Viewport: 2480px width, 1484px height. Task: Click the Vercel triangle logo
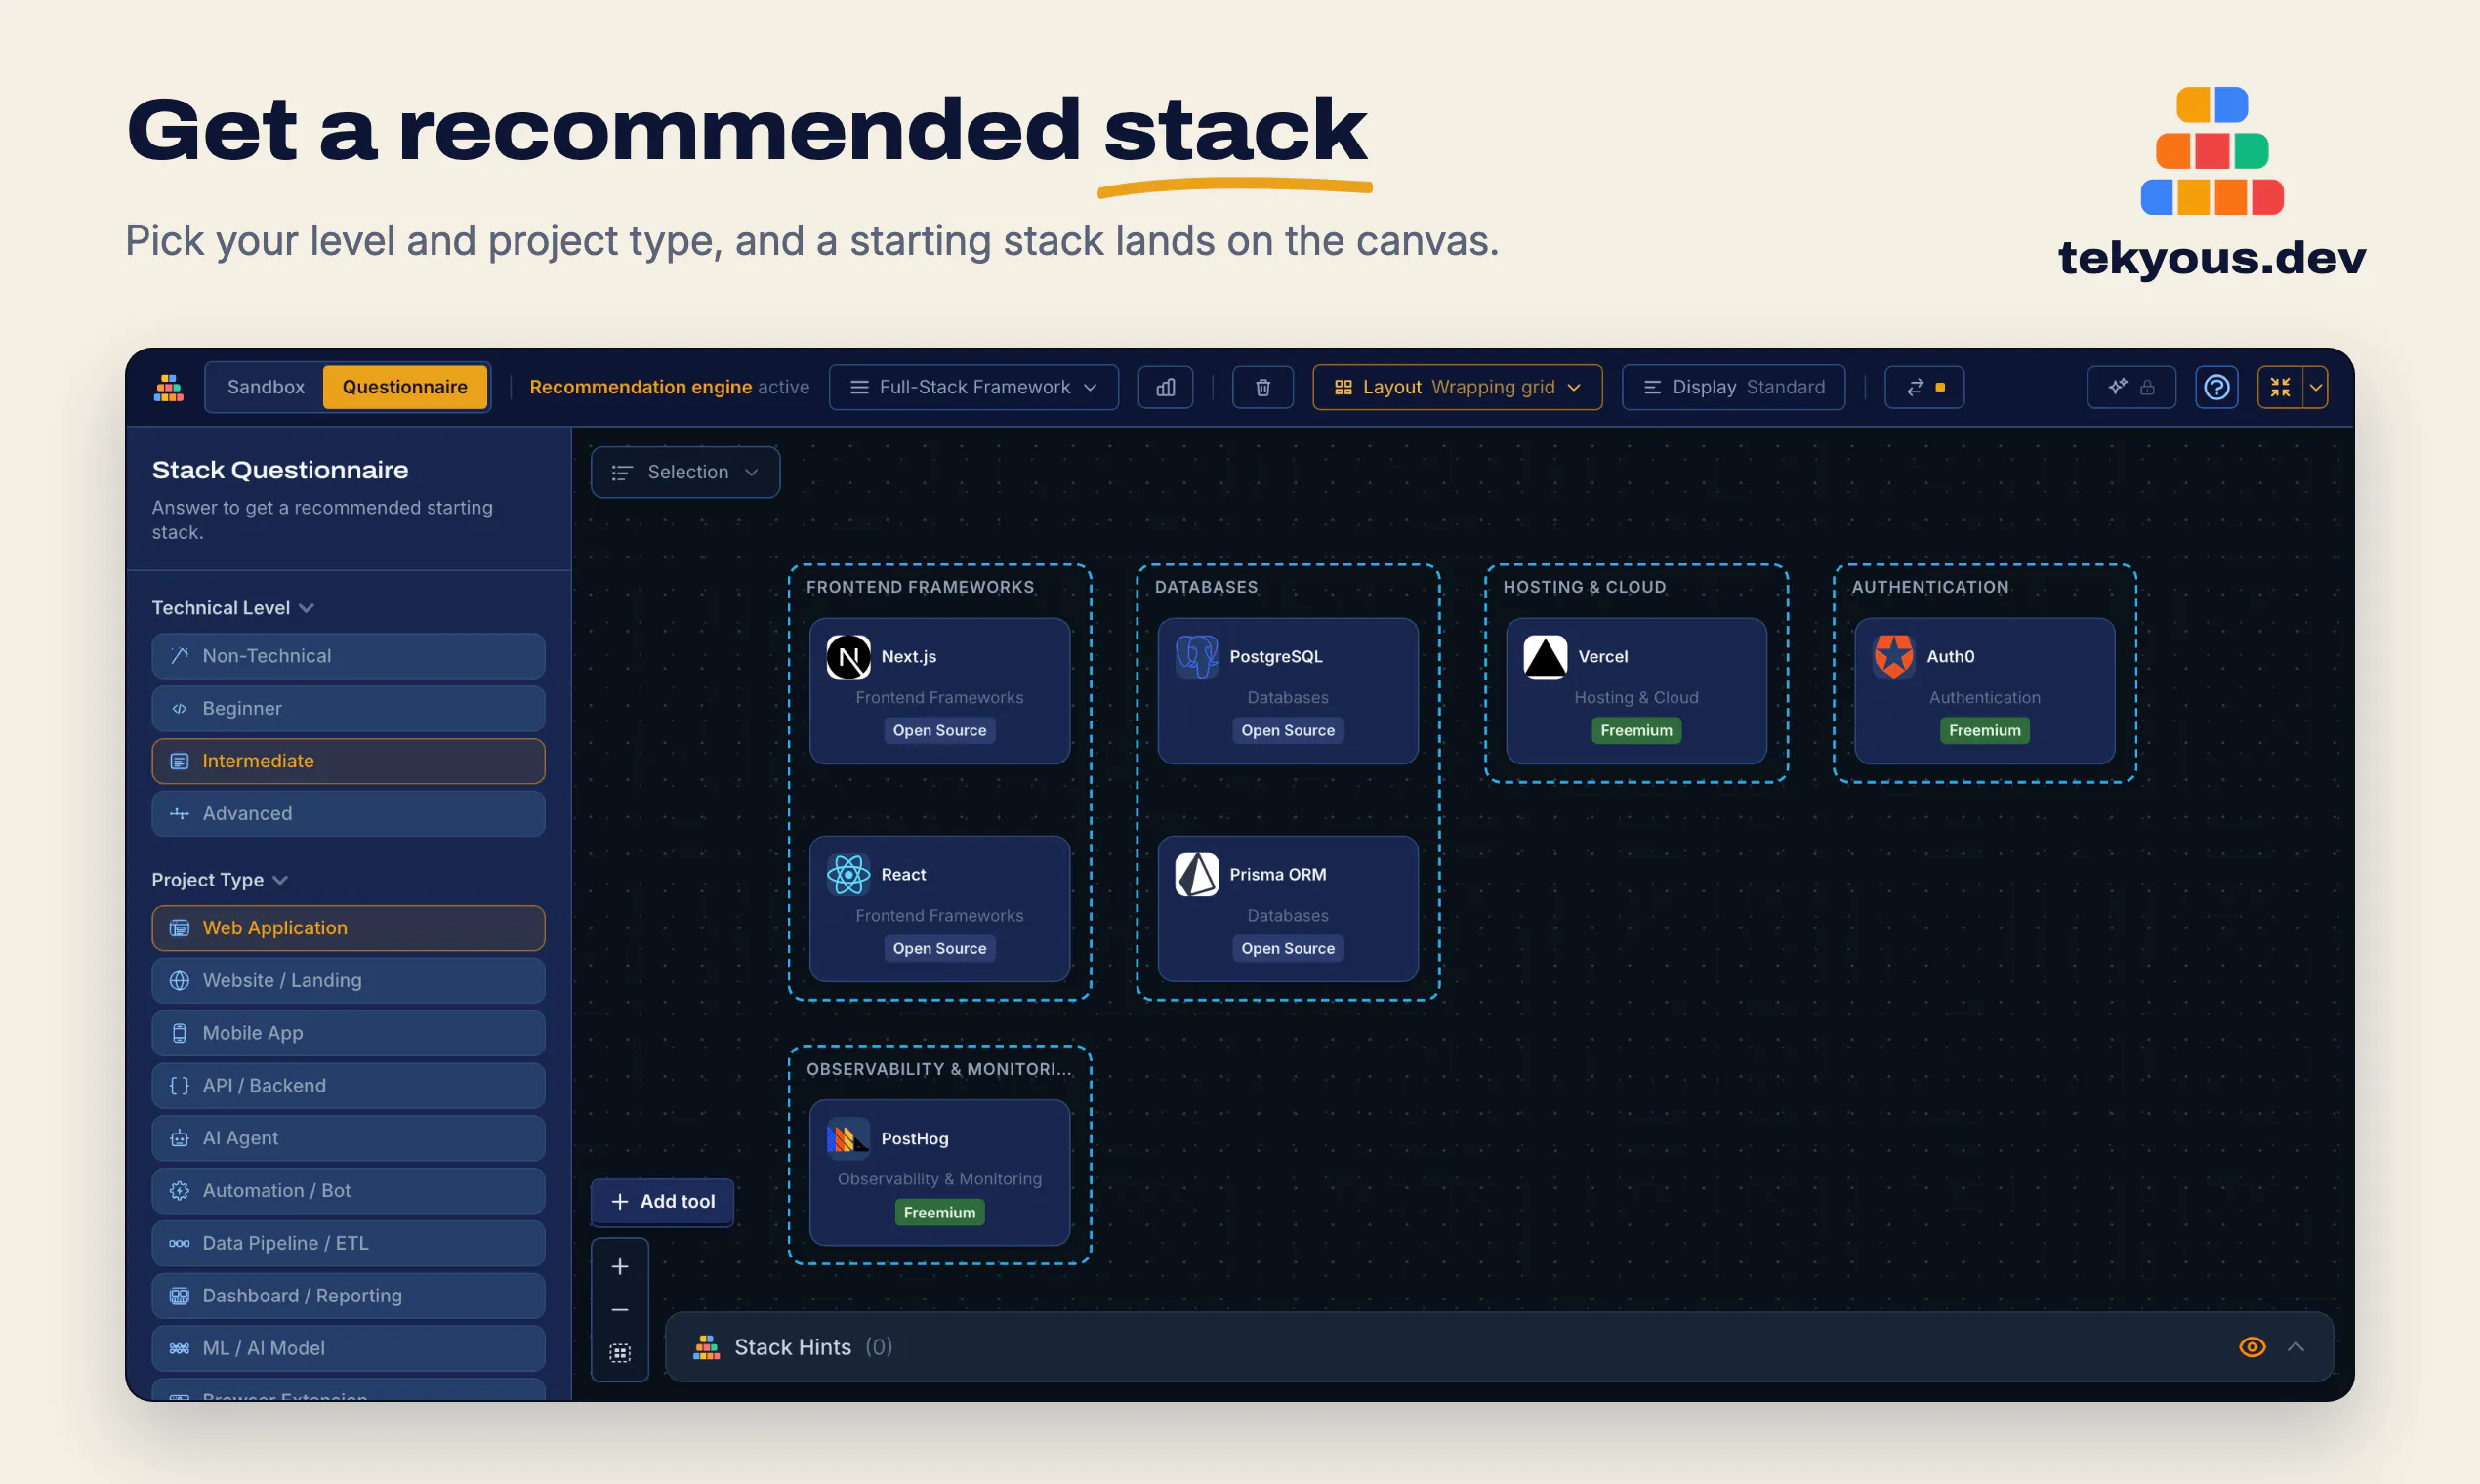coord(1545,657)
